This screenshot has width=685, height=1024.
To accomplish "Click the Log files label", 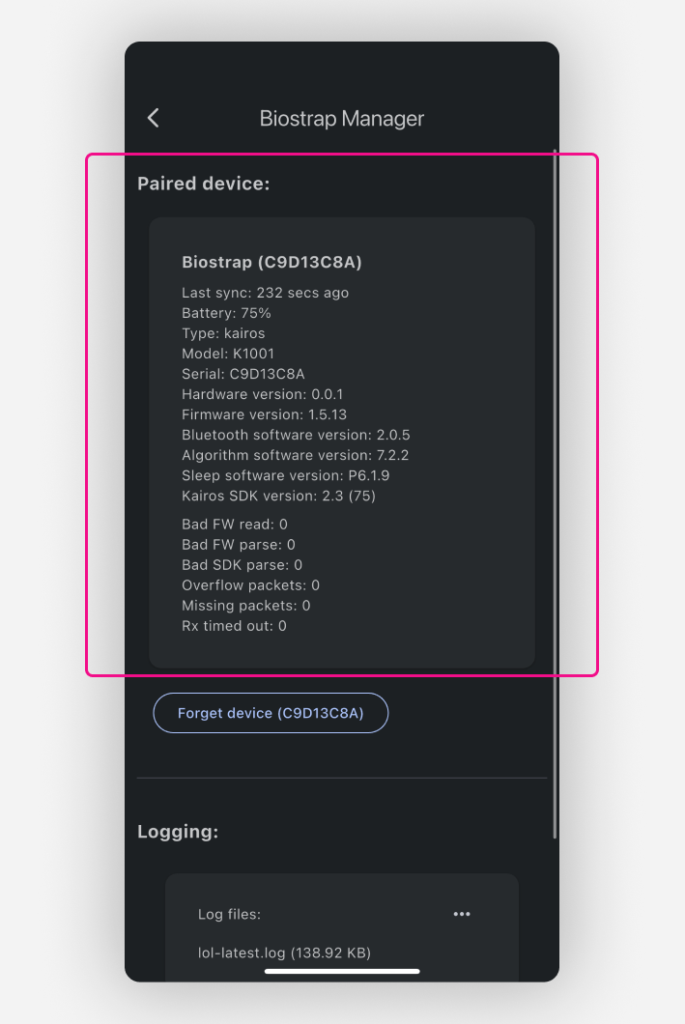I will tap(229, 914).
